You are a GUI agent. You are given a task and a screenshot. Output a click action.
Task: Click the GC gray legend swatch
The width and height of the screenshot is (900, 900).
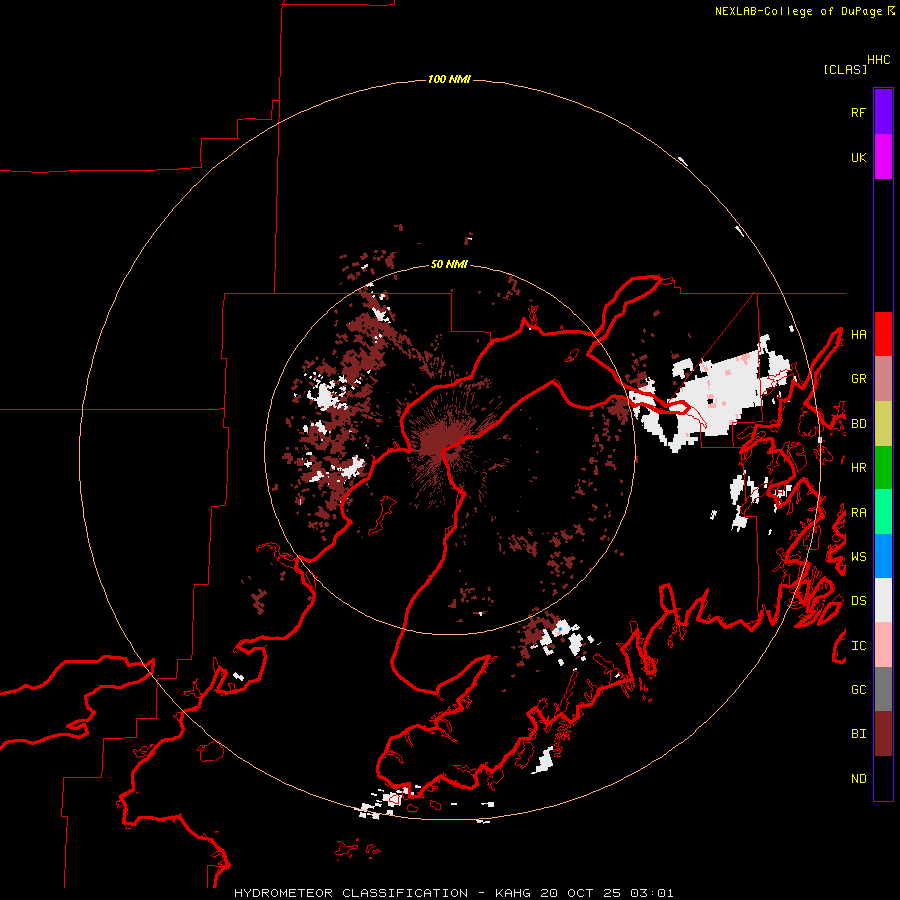[x=883, y=689]
